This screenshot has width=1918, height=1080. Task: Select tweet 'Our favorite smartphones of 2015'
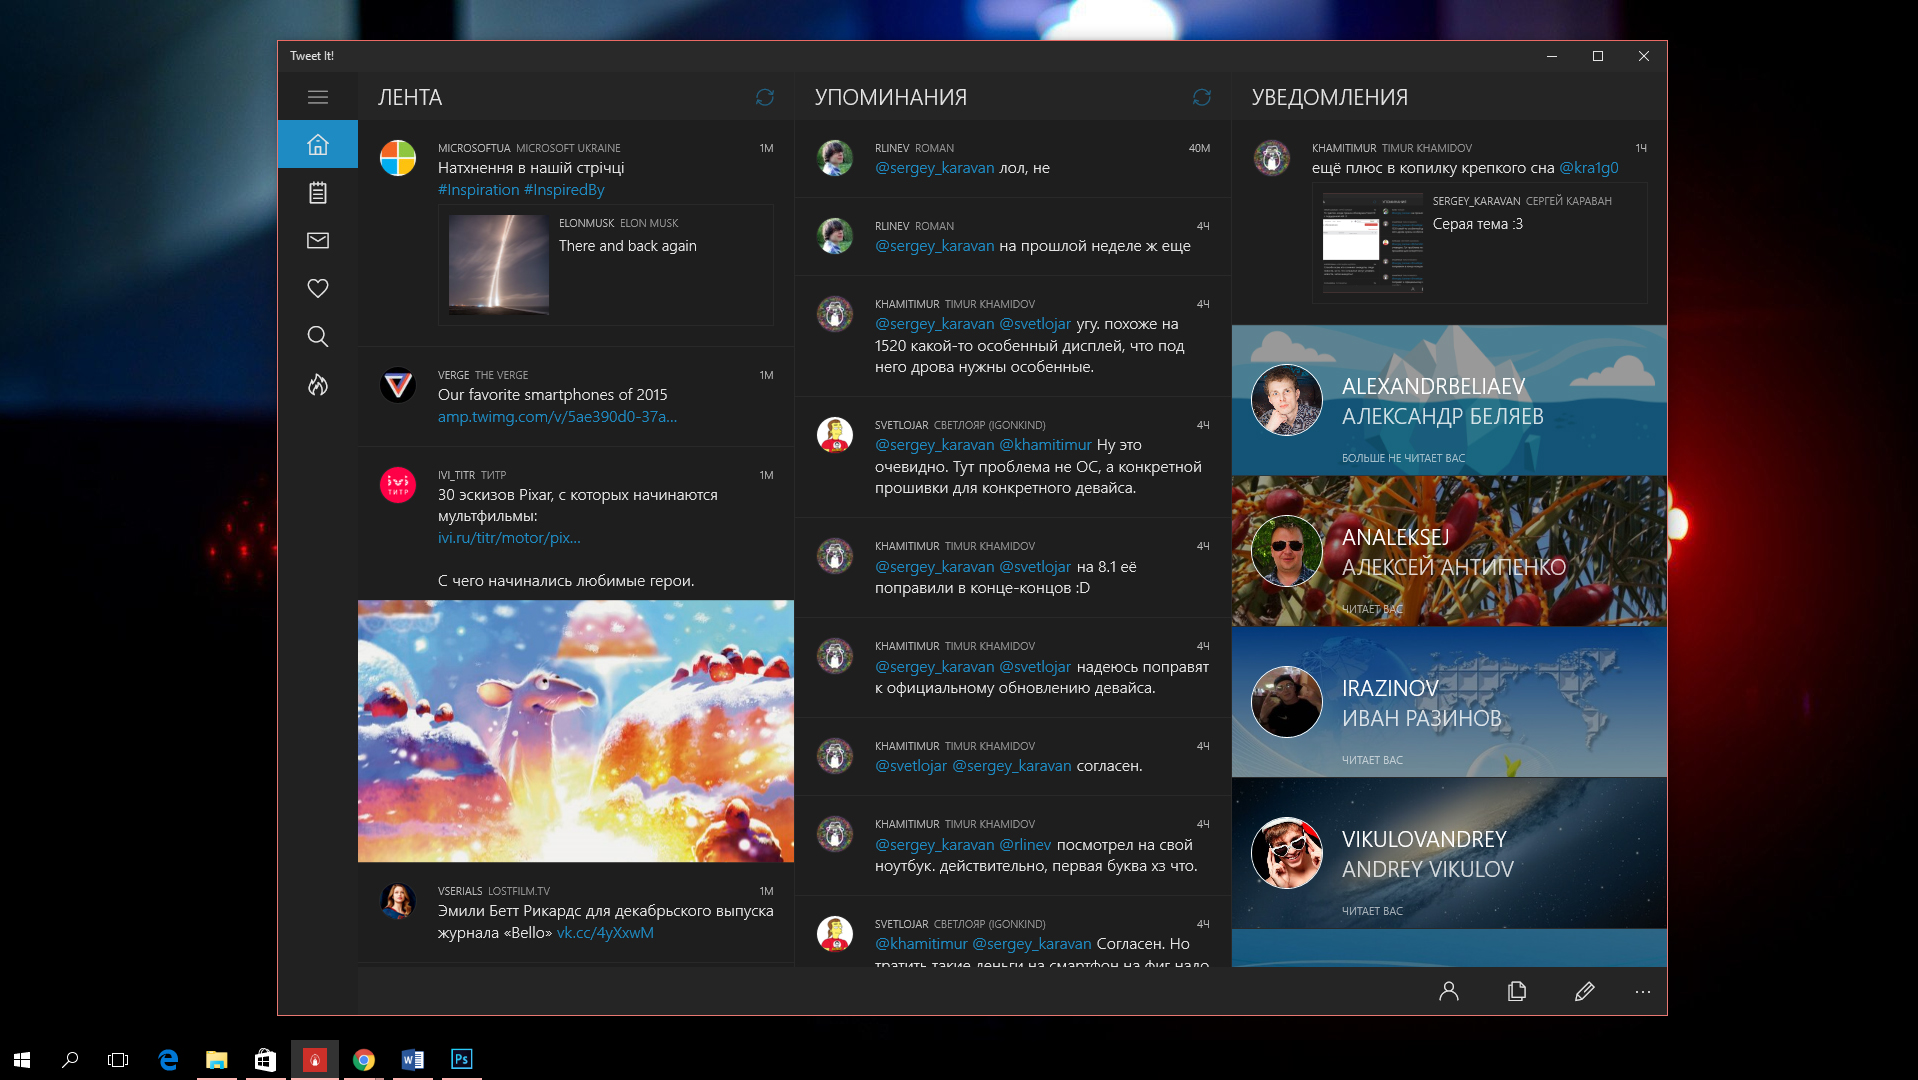[x=576, y=397]
